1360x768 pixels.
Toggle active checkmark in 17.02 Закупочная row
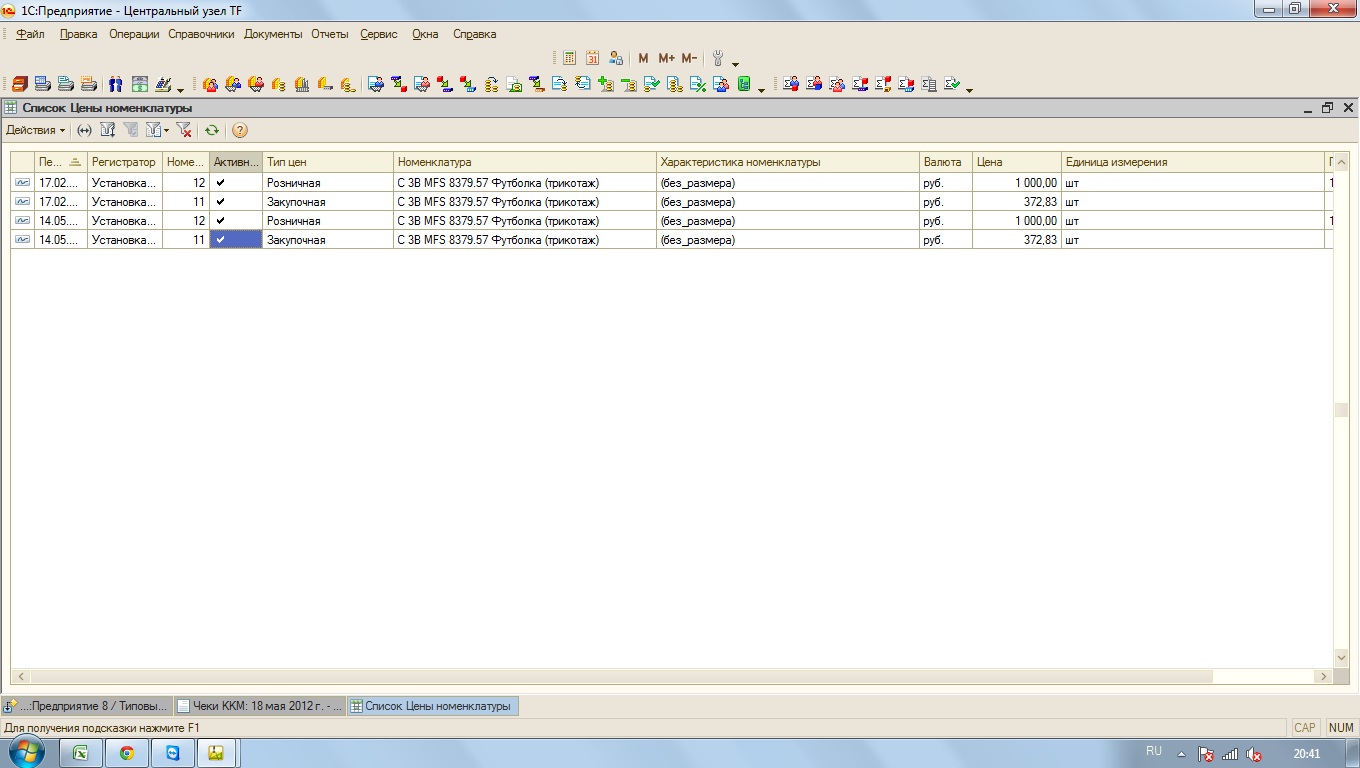[221, 202]
